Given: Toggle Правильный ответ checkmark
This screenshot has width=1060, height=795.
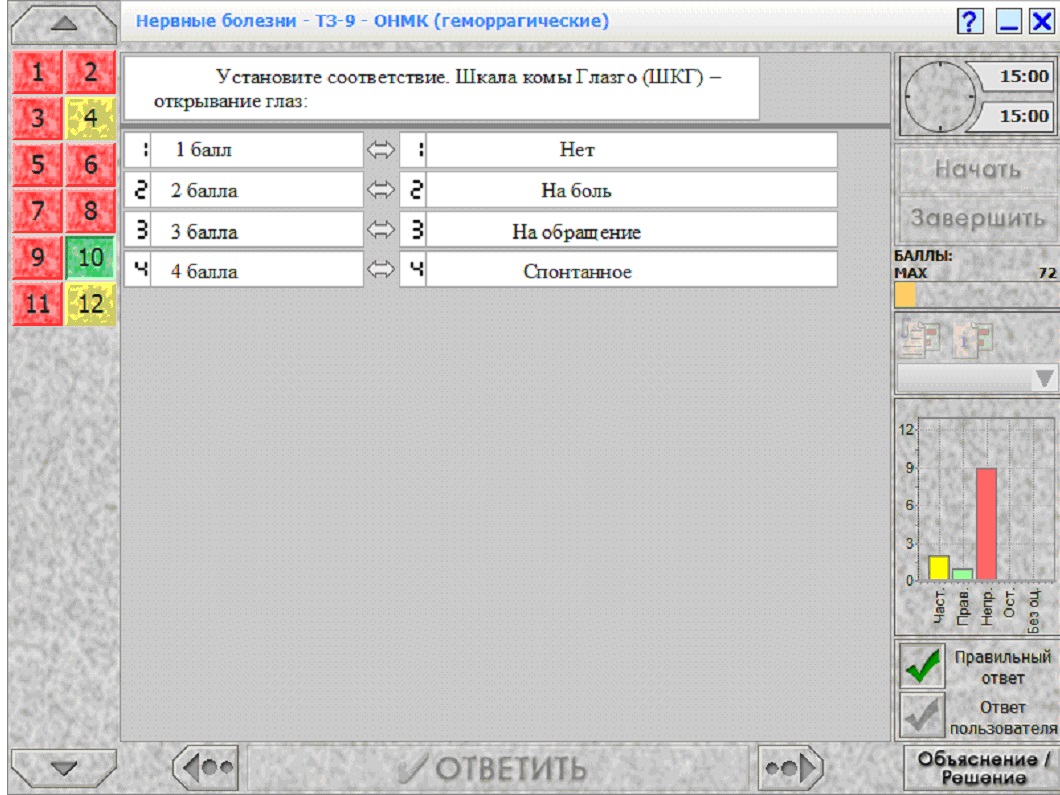Looking at the screenshot, I should 923,666.
